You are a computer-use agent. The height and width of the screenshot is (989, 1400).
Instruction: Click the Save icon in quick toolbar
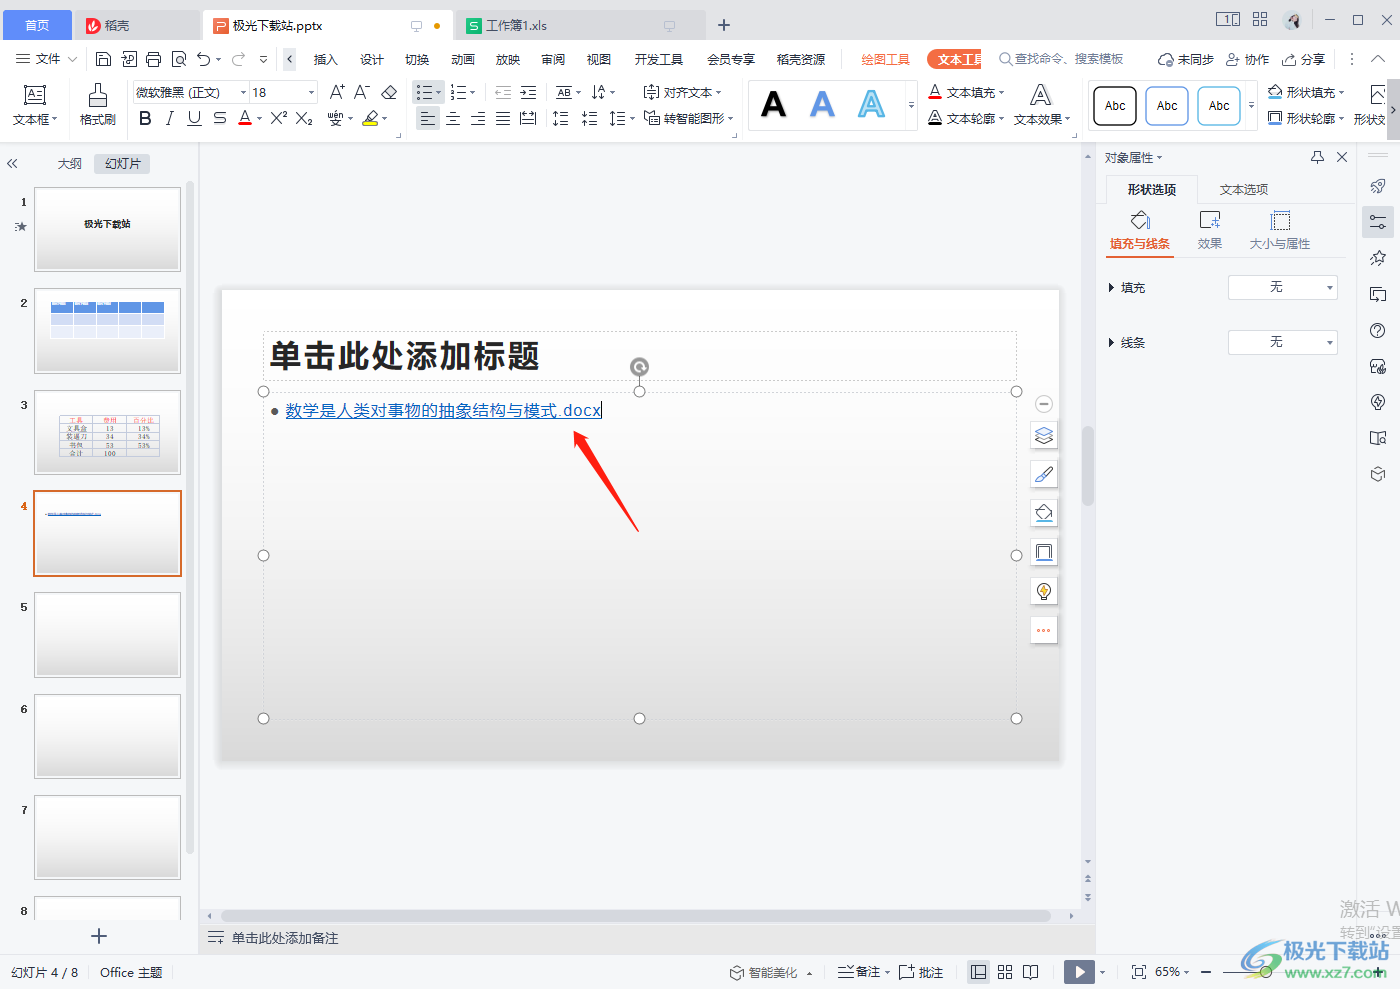(103, 59)
